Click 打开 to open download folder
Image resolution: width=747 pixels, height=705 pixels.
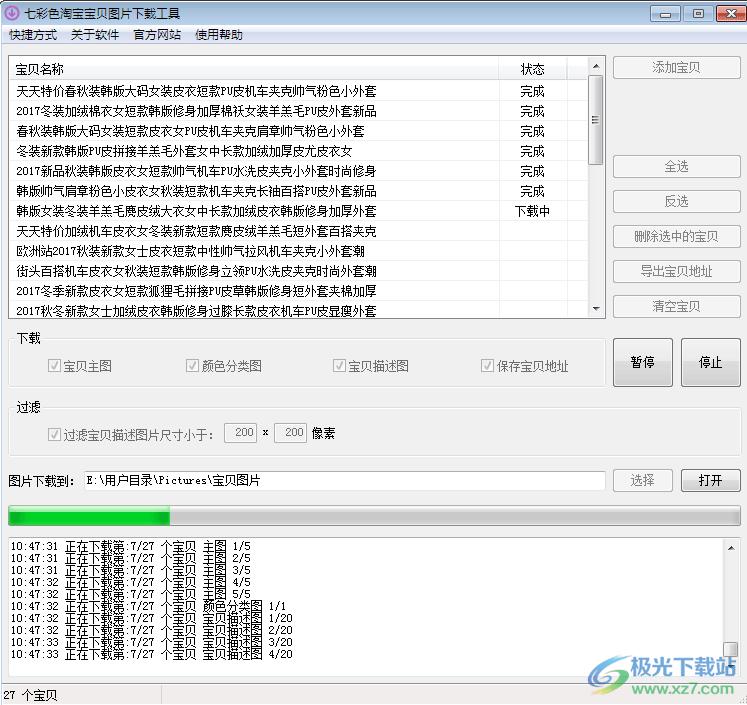(710, 480)
